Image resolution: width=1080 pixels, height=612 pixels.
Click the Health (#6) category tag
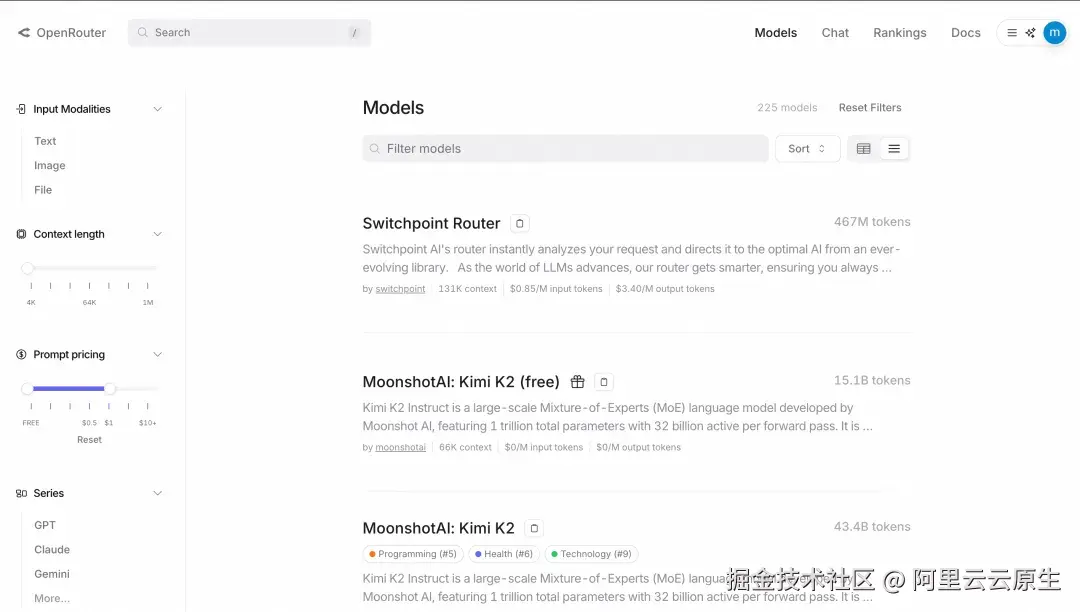(504, 554)
